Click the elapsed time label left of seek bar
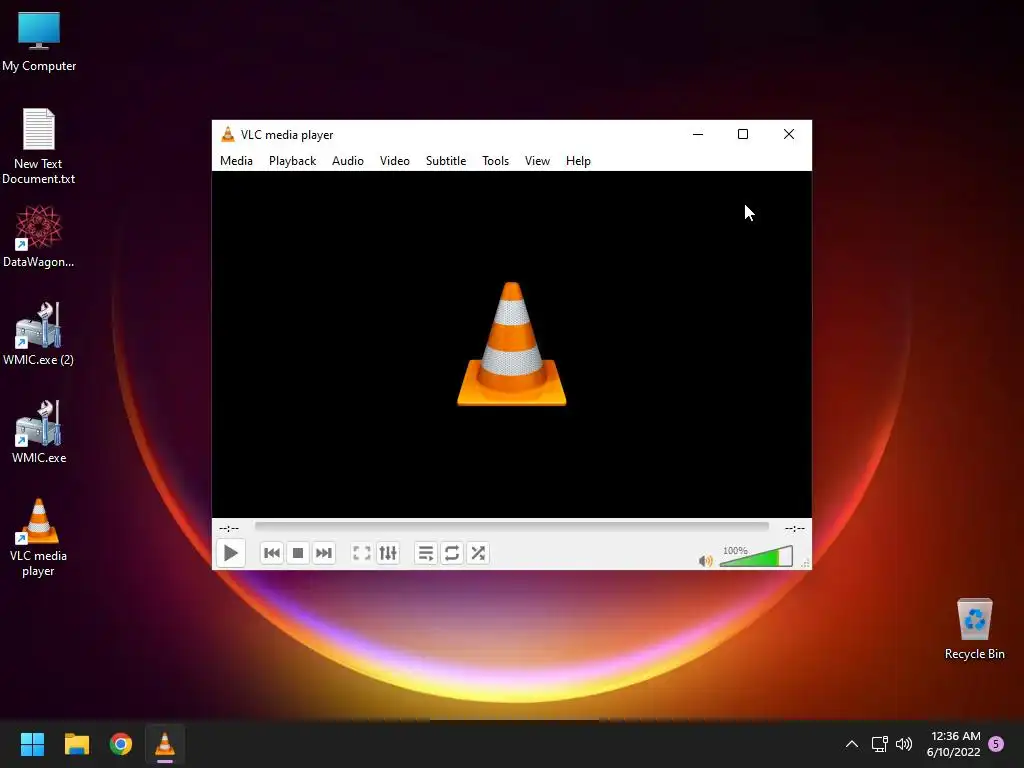This screenshot has width=1024, height=768. click(229, 528)
